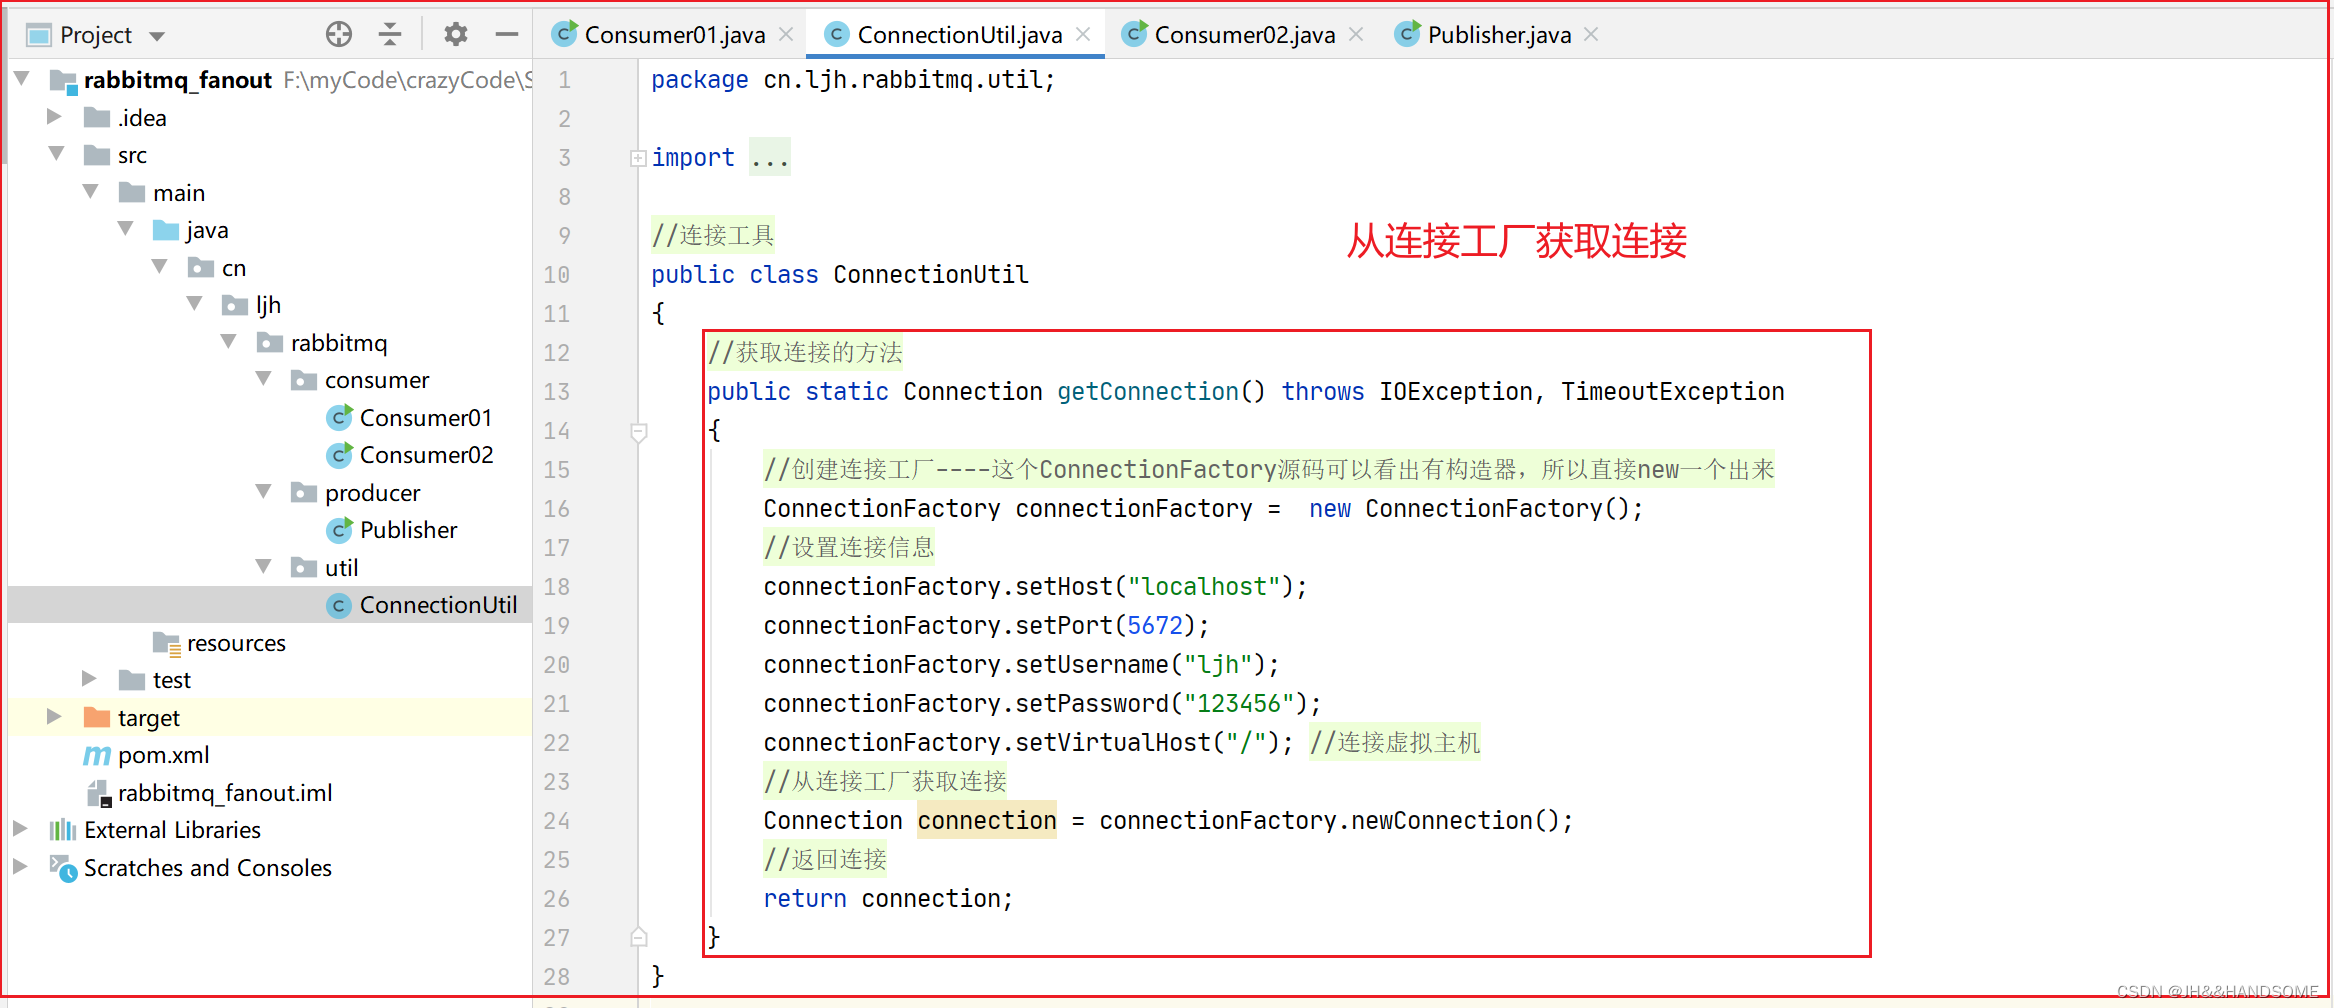2334x1008 pixels.
Task: Select the resources folder
Action: [236, 643]
